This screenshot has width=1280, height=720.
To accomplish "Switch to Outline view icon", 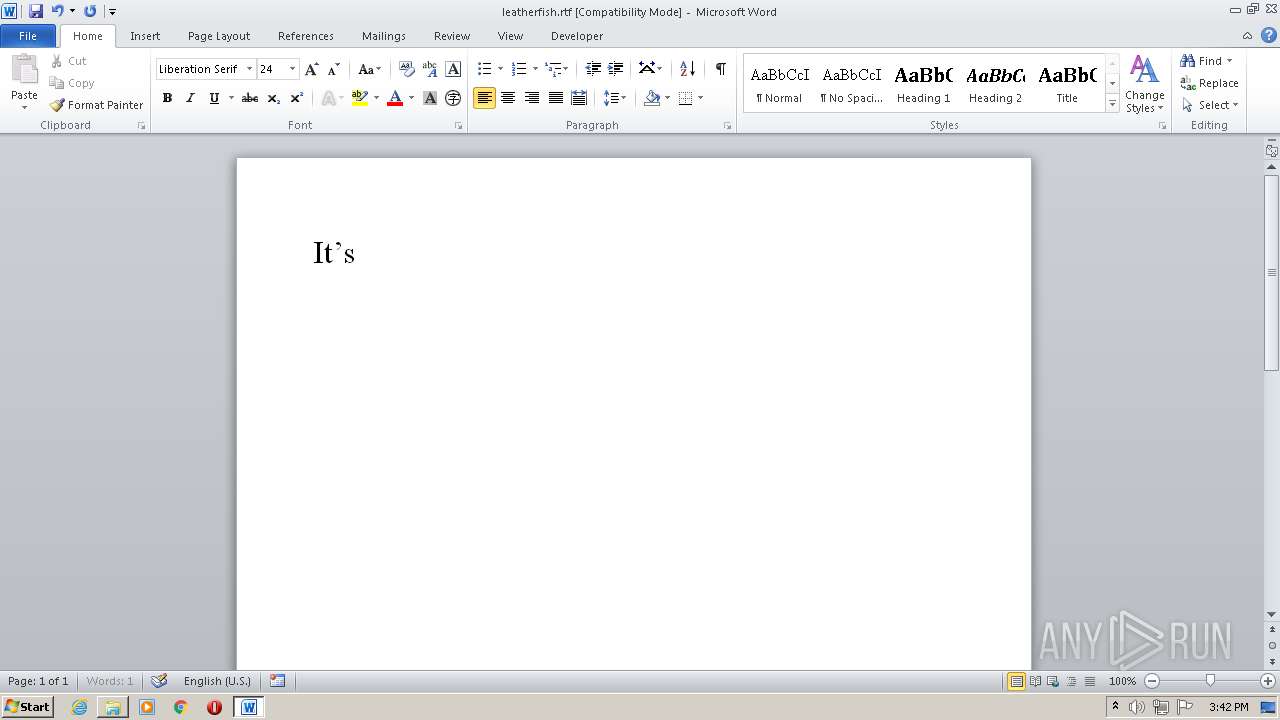I will tap(1071, 681).
